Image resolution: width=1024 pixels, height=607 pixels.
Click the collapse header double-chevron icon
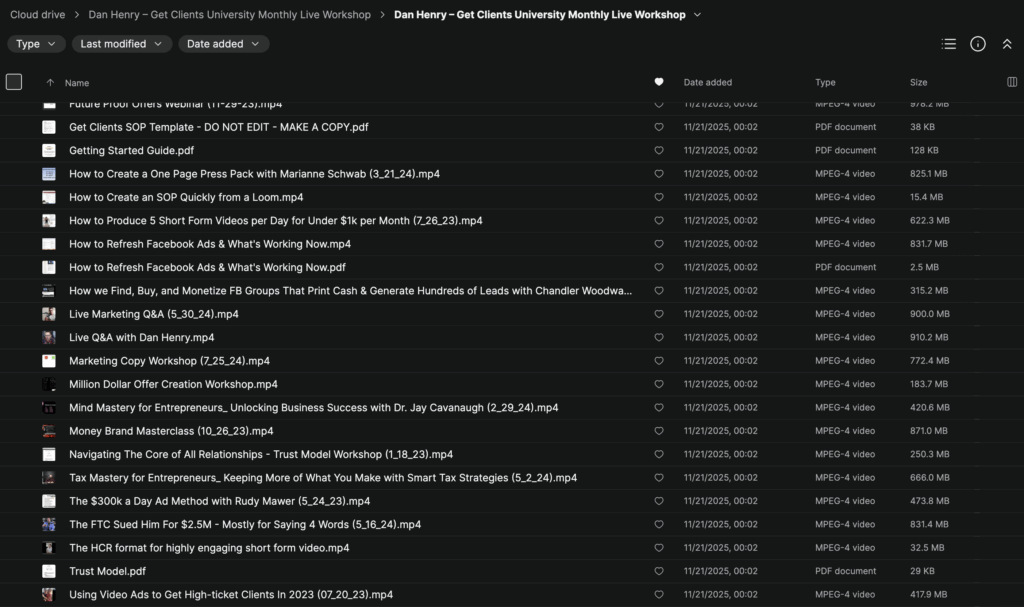pos(1006,44)
